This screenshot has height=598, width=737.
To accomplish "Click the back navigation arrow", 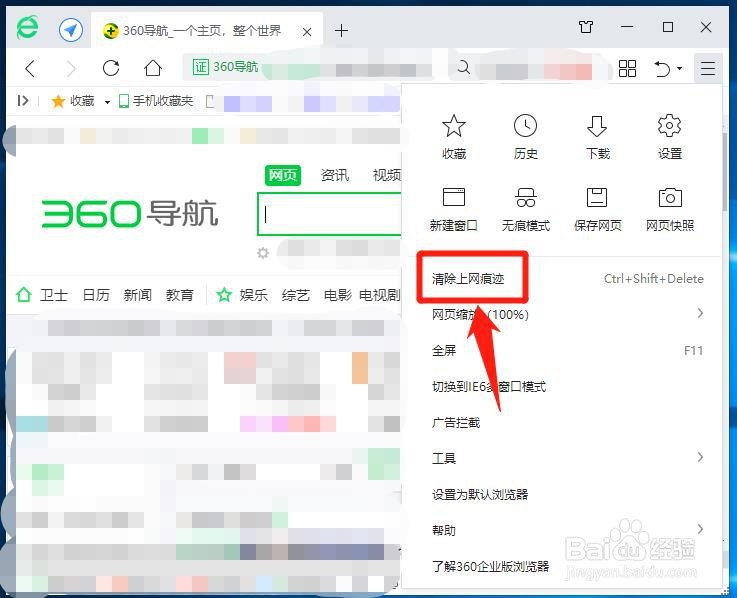I will click(x=30, y=69).
